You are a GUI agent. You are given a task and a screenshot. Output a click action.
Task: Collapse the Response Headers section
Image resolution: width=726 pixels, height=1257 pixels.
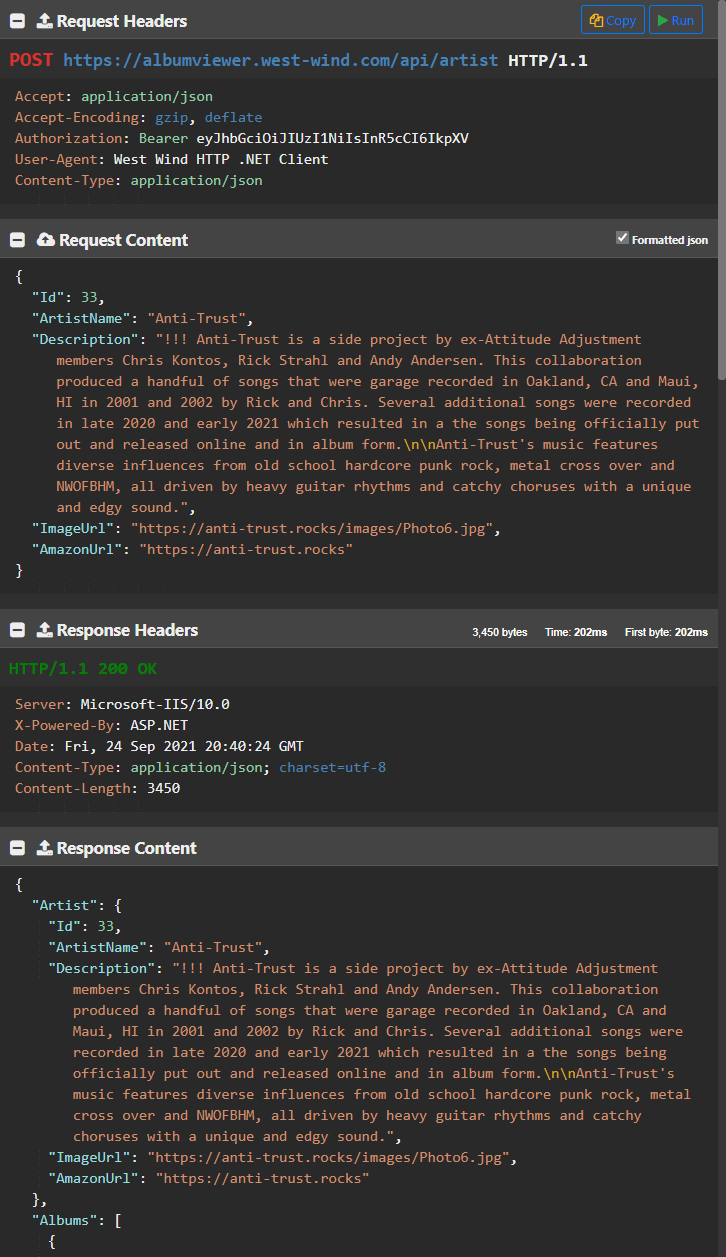coord(17,630)
